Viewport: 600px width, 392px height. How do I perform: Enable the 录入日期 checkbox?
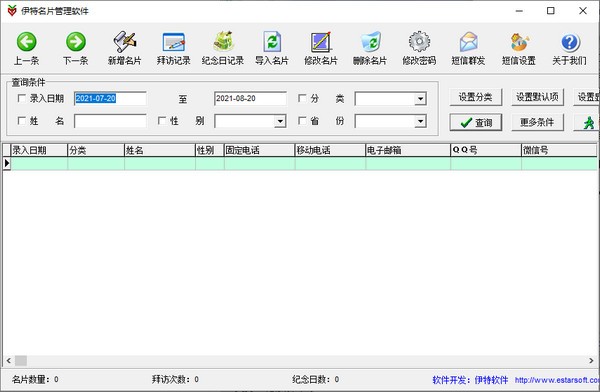click(x=22, y=98)
